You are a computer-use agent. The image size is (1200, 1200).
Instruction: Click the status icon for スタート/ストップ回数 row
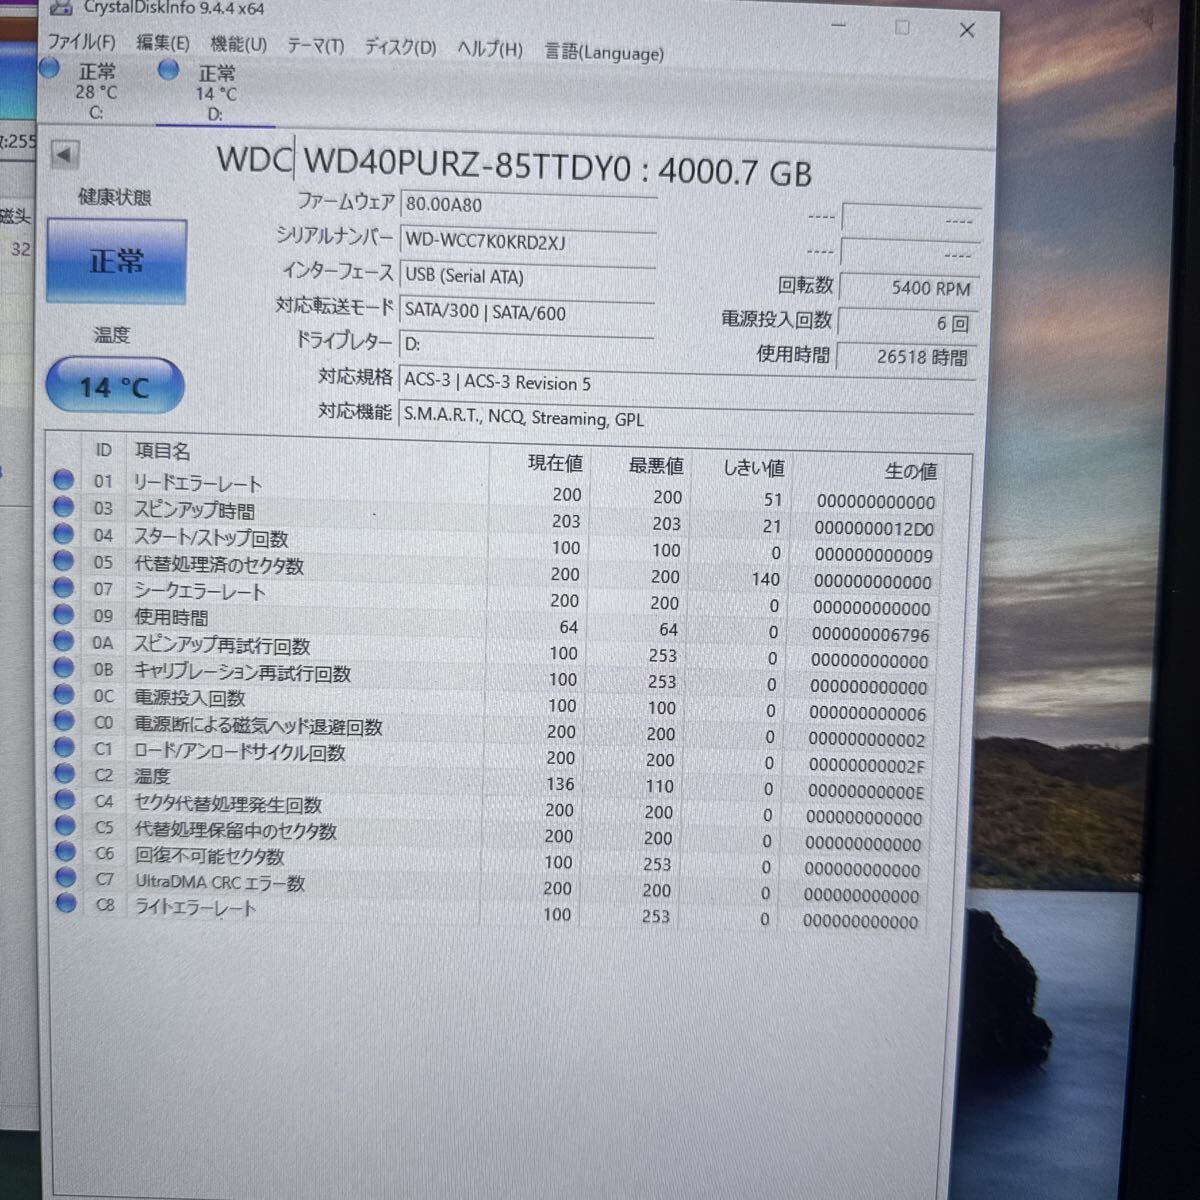point(64,534)
